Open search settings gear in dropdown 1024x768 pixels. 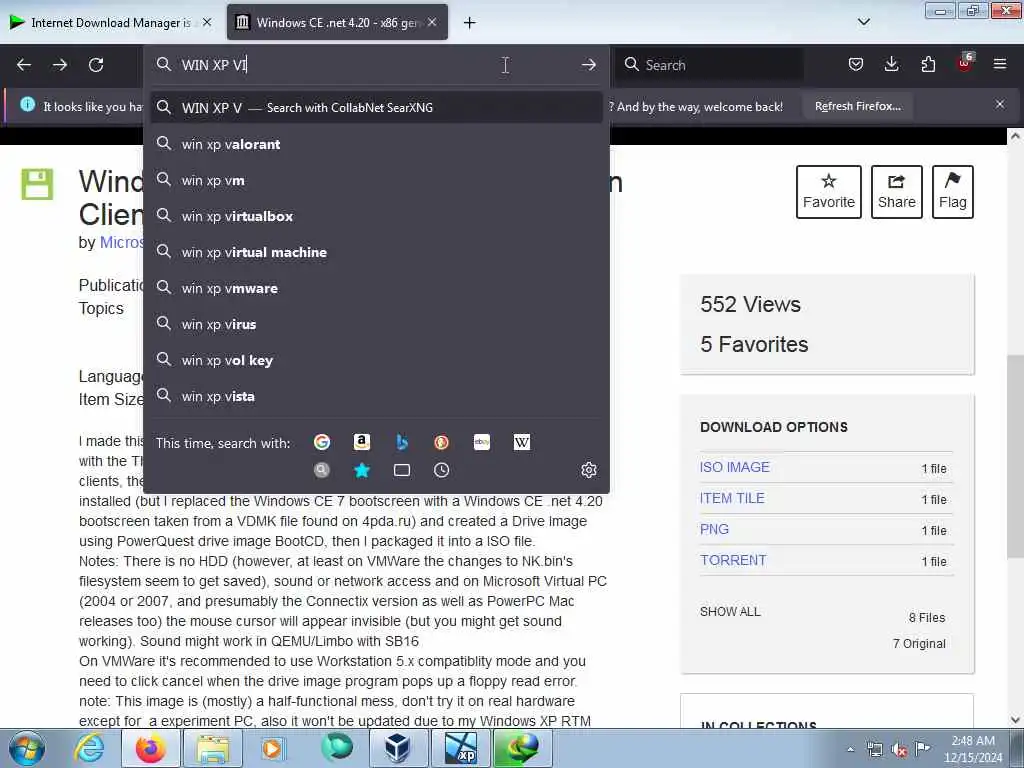[588, 470]
